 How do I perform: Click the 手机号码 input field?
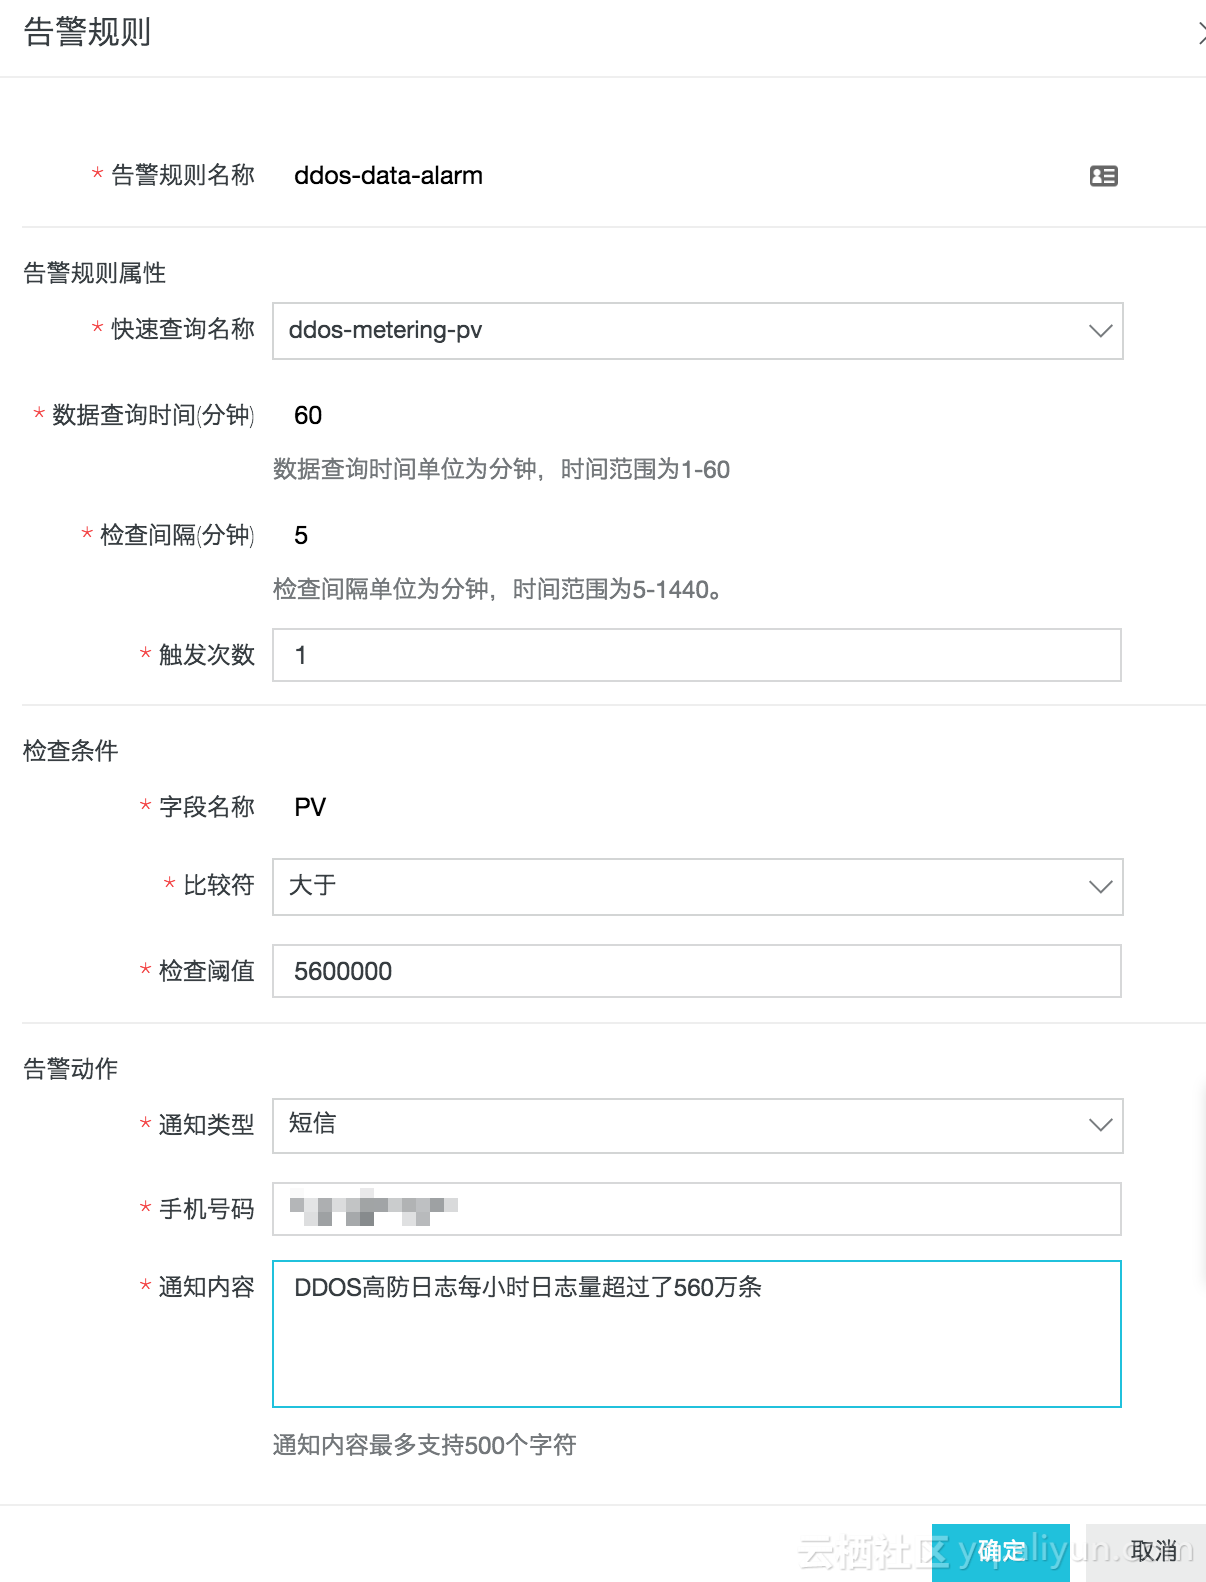coord(697,1209)
